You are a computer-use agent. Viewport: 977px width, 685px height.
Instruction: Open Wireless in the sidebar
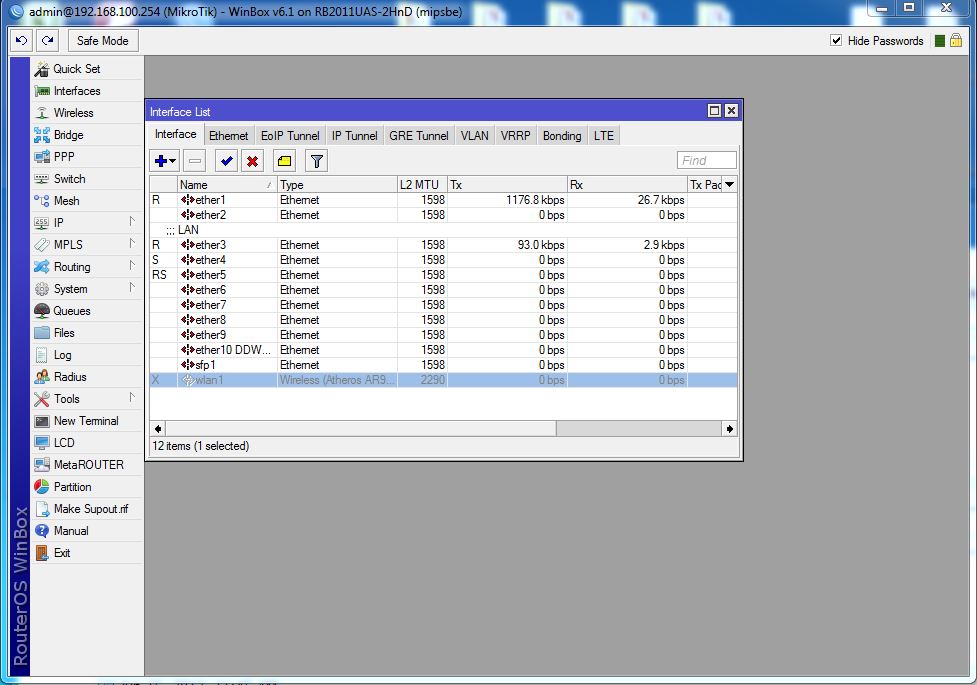tap(87, 113)
